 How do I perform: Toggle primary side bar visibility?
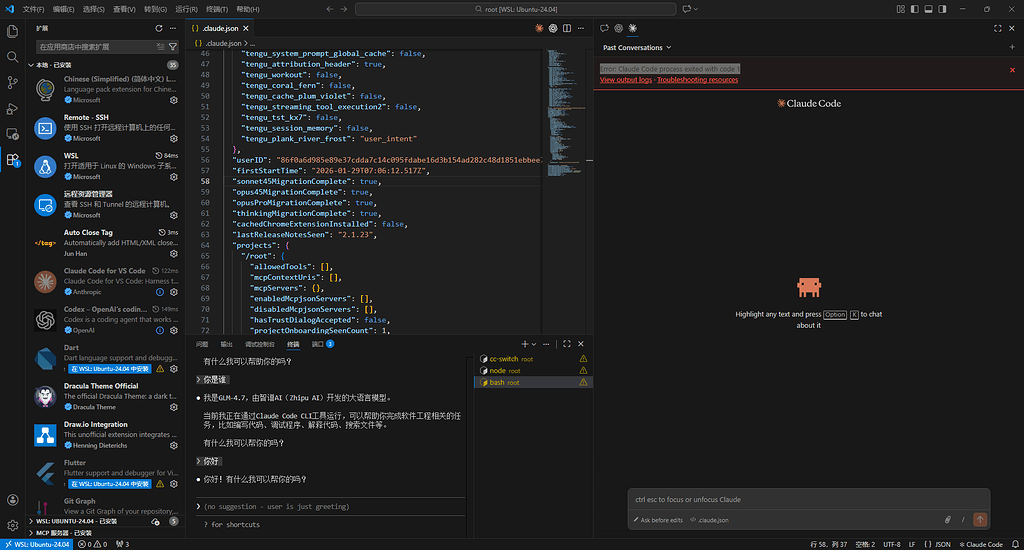click(x=914, y=9)
